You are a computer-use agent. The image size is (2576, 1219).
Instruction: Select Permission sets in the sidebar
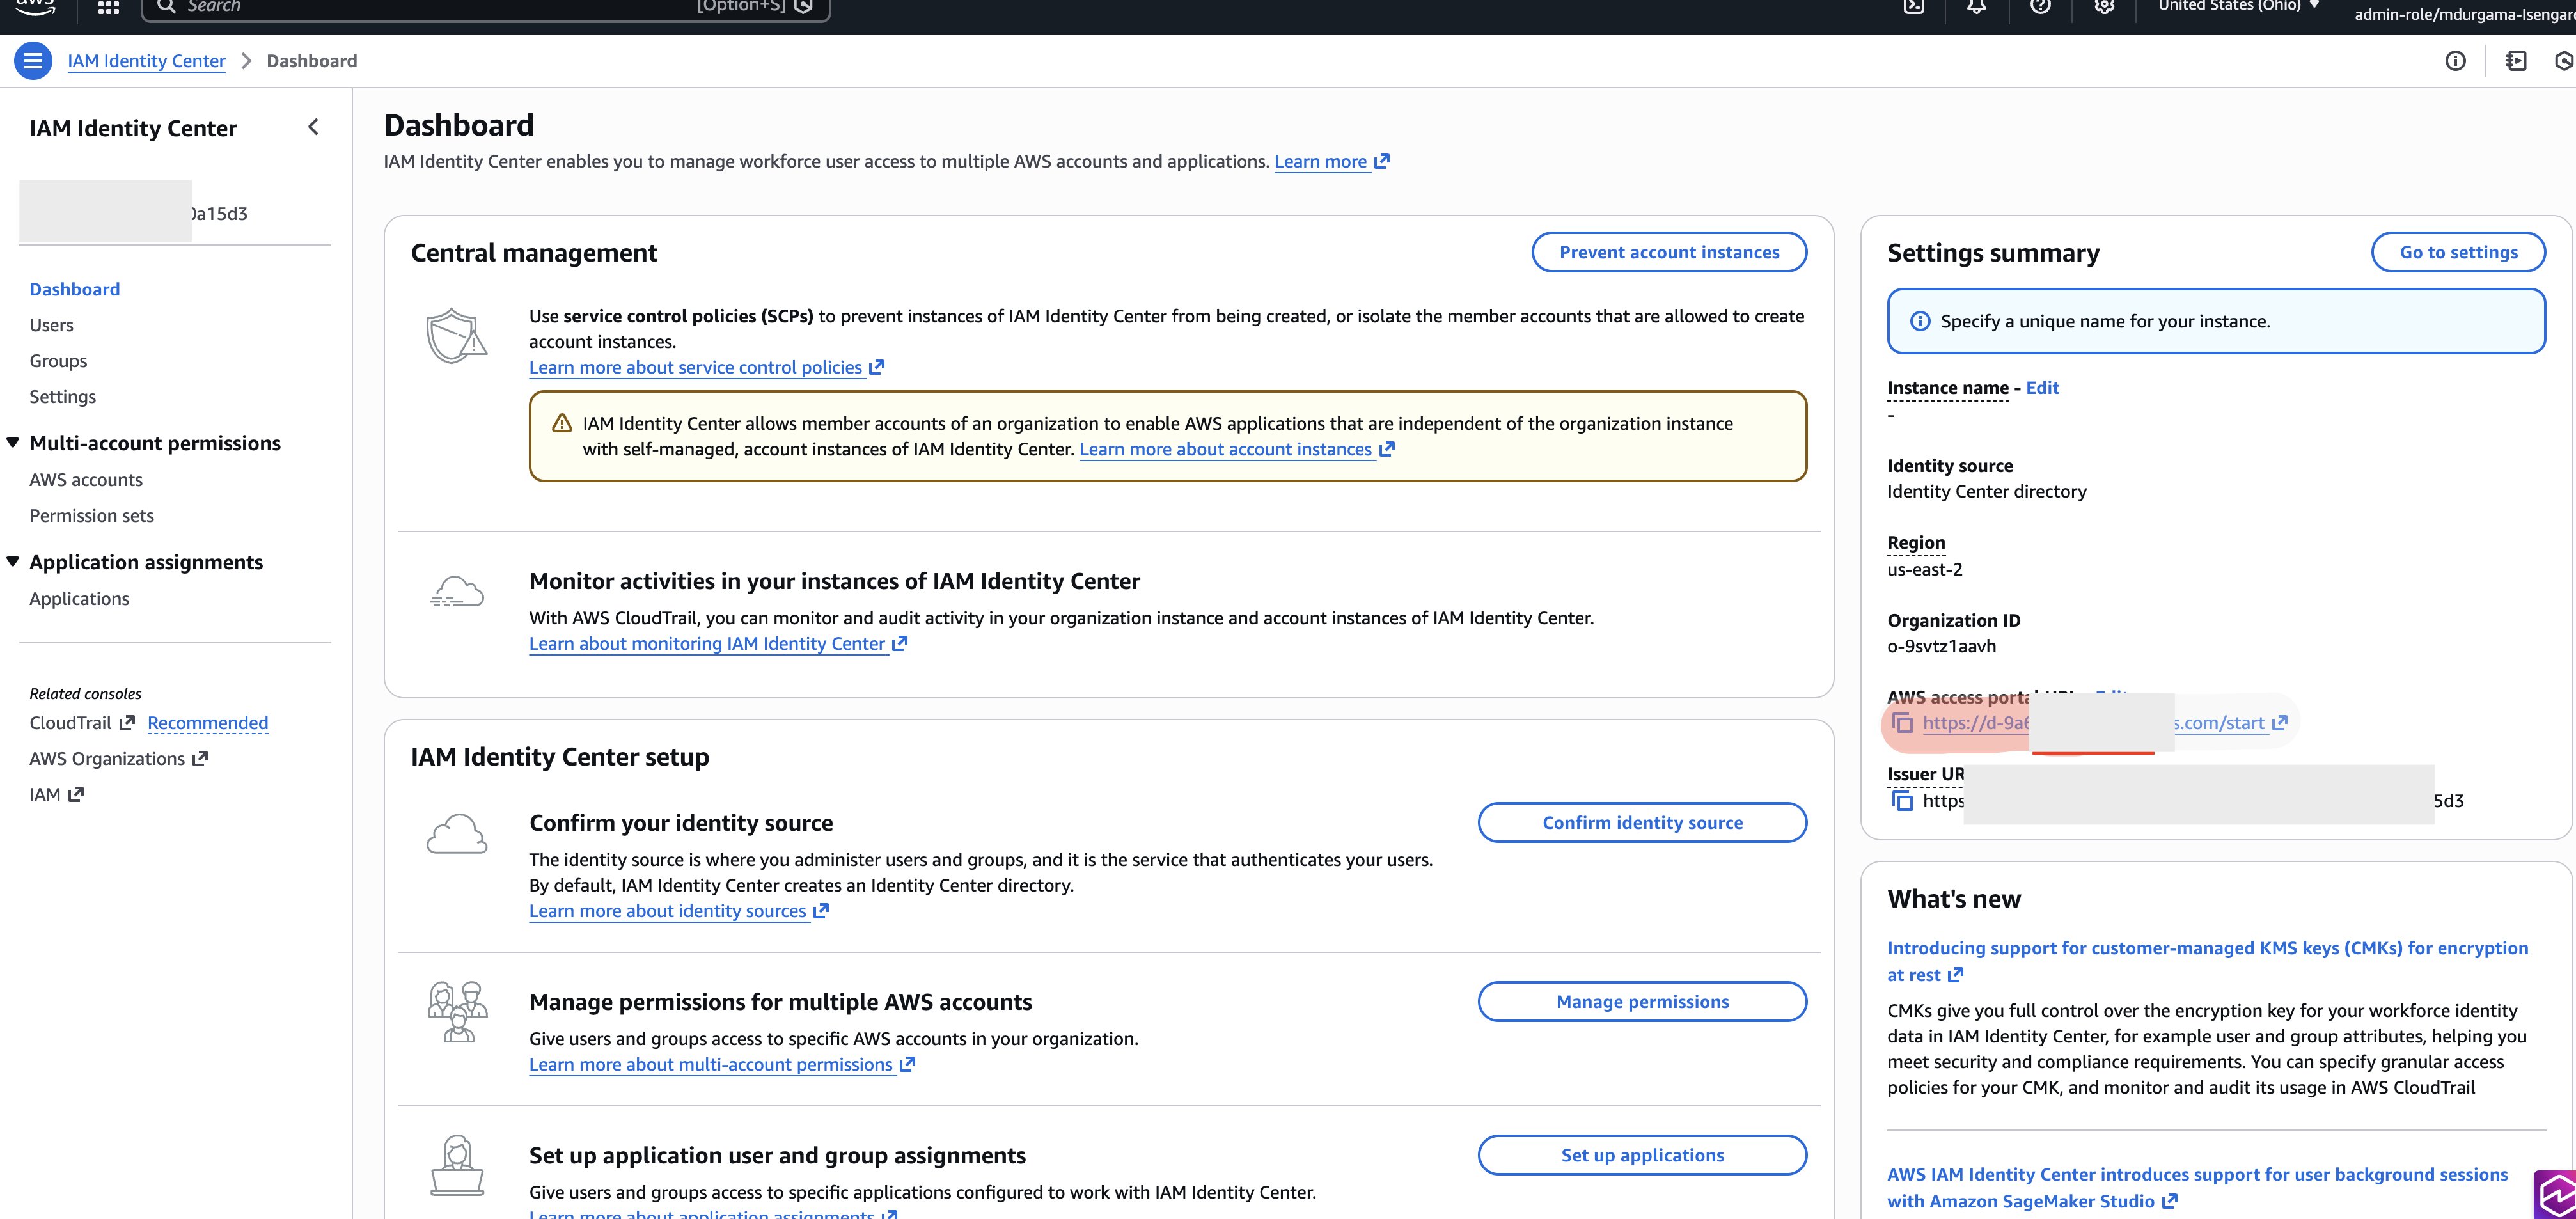click(91, 515)
